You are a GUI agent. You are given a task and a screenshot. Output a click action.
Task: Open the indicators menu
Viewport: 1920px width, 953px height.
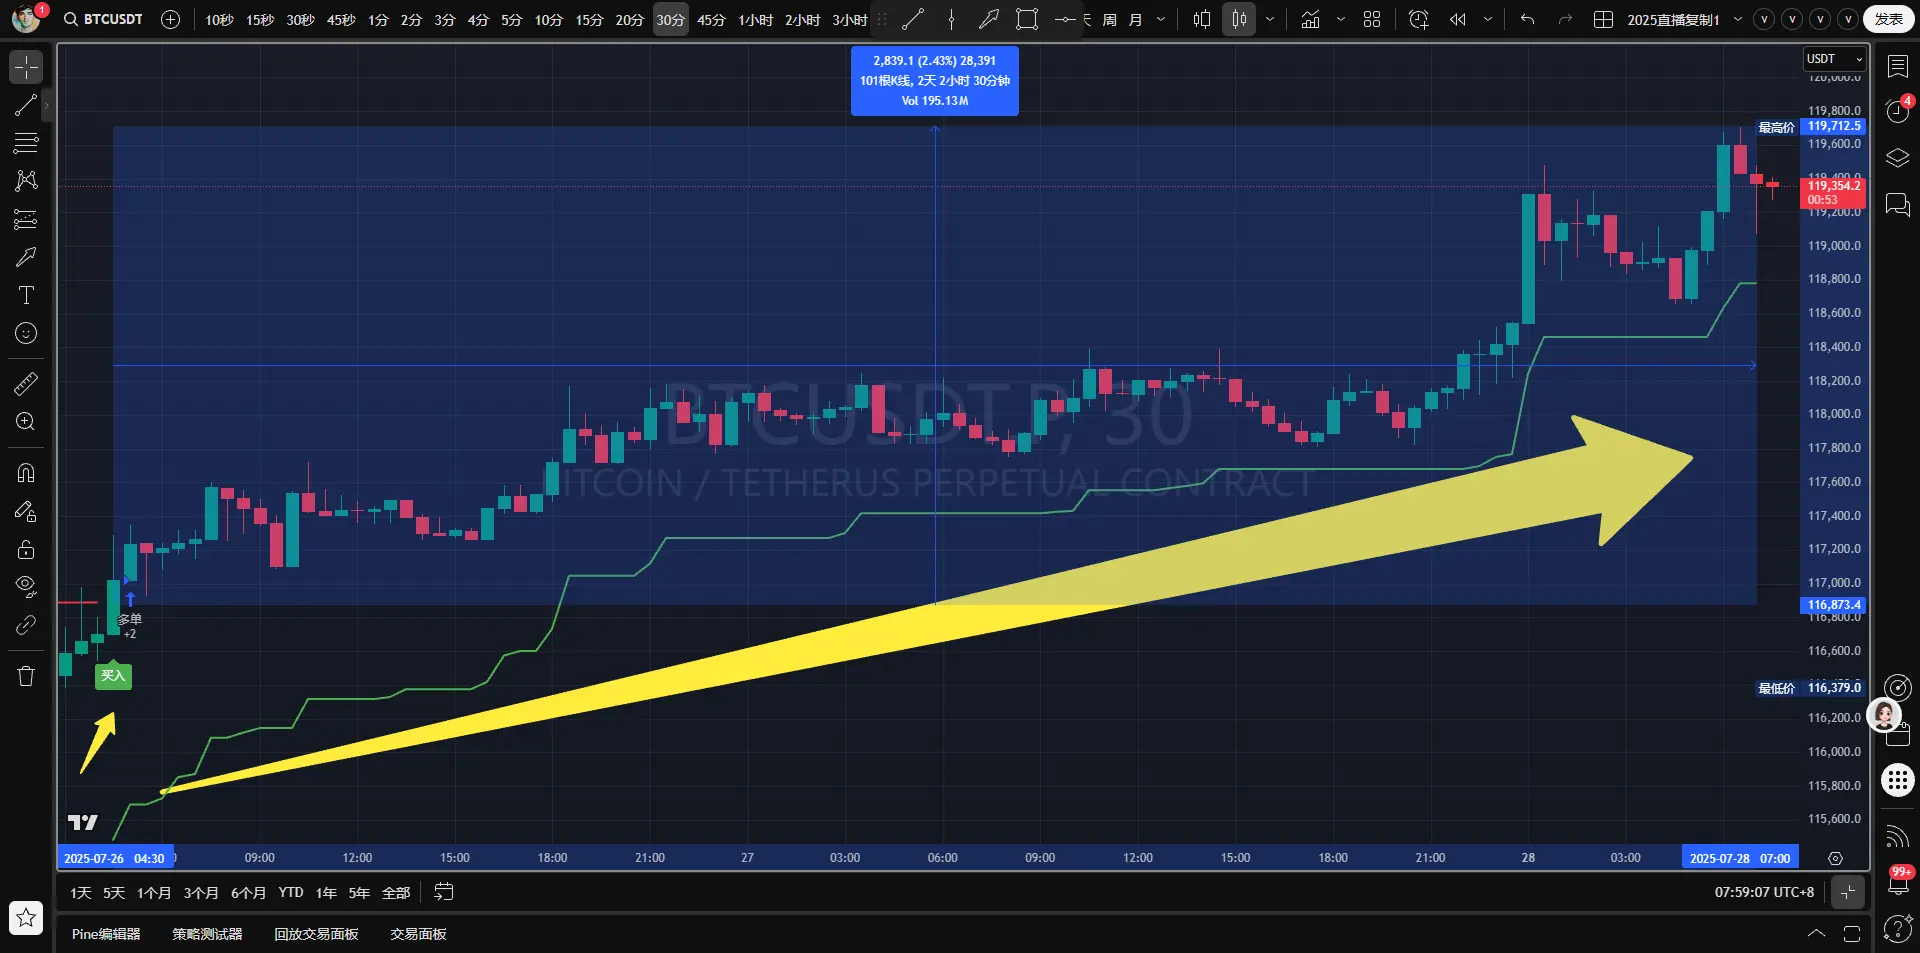pos(1310,19)
